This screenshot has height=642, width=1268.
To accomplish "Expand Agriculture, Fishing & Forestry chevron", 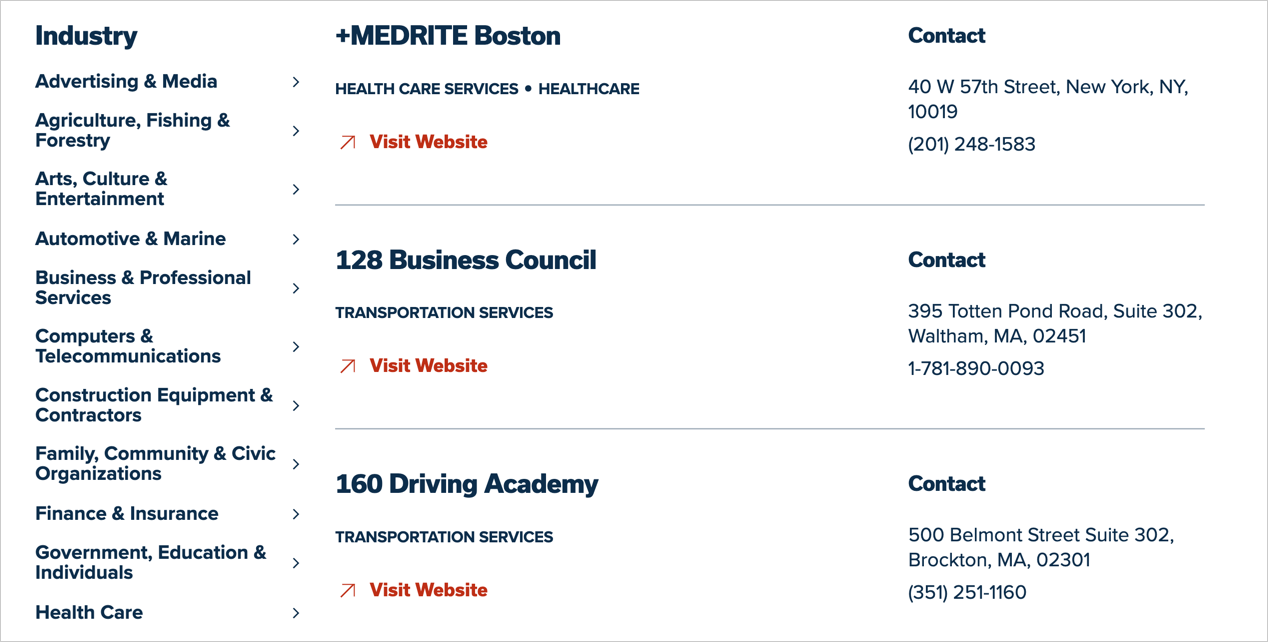I will click(296, 131).
